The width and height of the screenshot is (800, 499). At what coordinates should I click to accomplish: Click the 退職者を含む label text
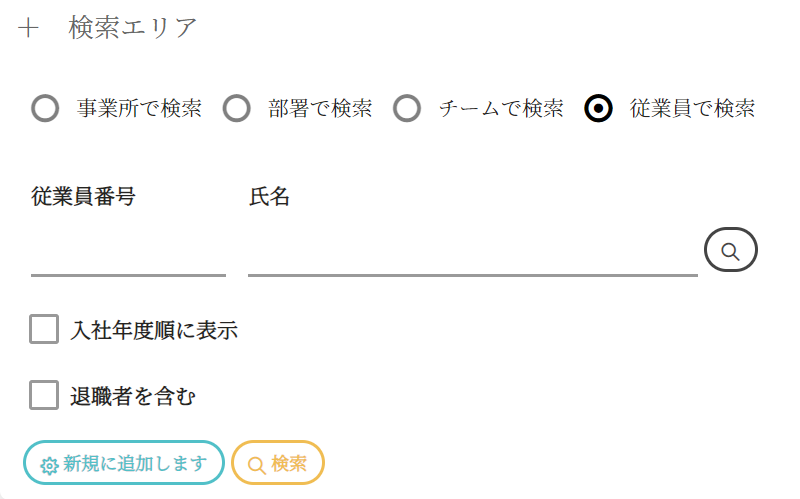click(133, 396)
